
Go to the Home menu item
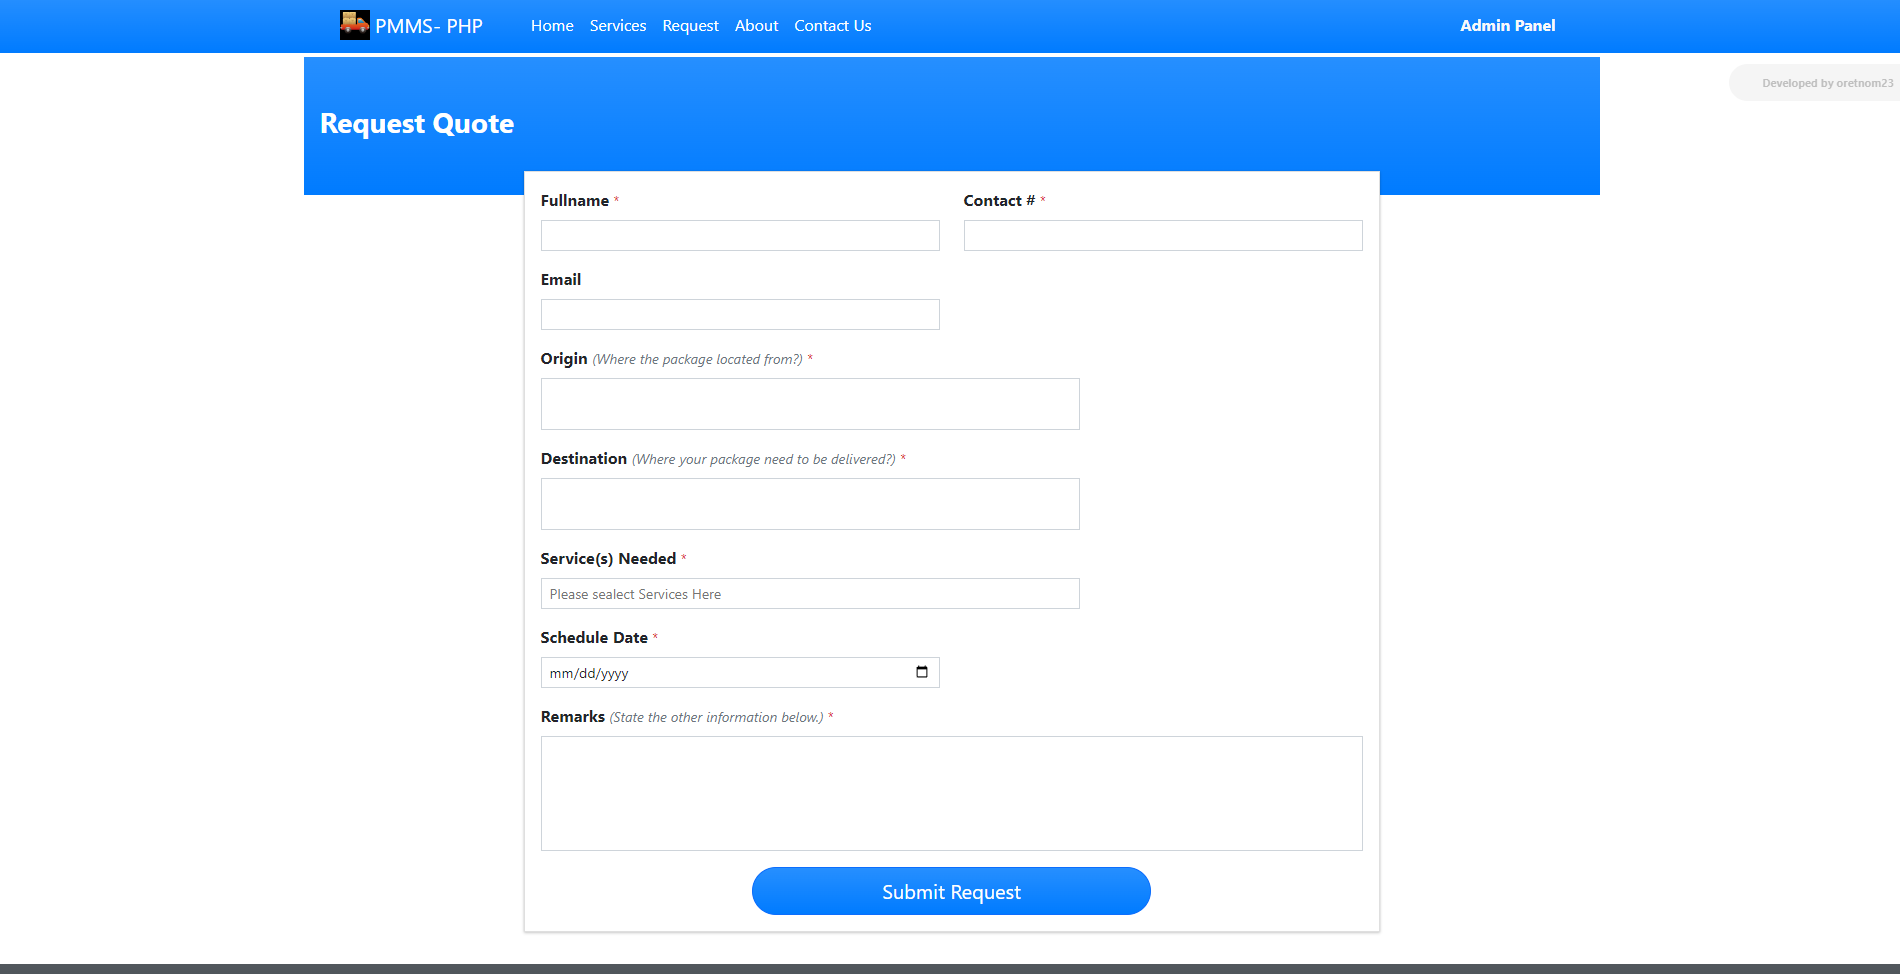click(x=552, y=26)
